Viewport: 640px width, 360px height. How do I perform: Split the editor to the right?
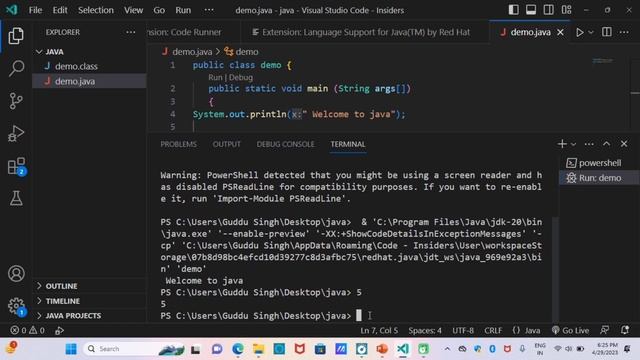[607, 32]
